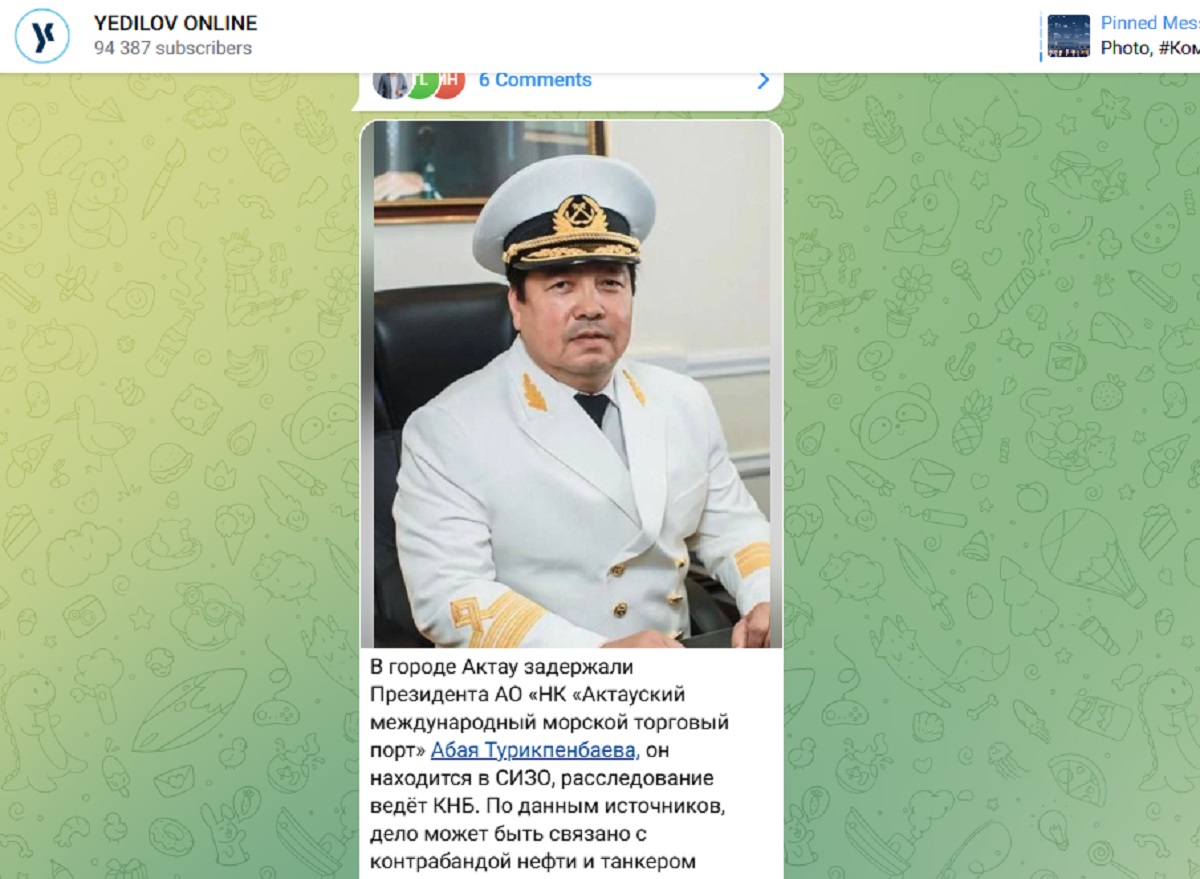The image size is (1200, 879).
Task: Follow the 'Абая Турикпенбаева' hyperlink
Action: point(534,750)
